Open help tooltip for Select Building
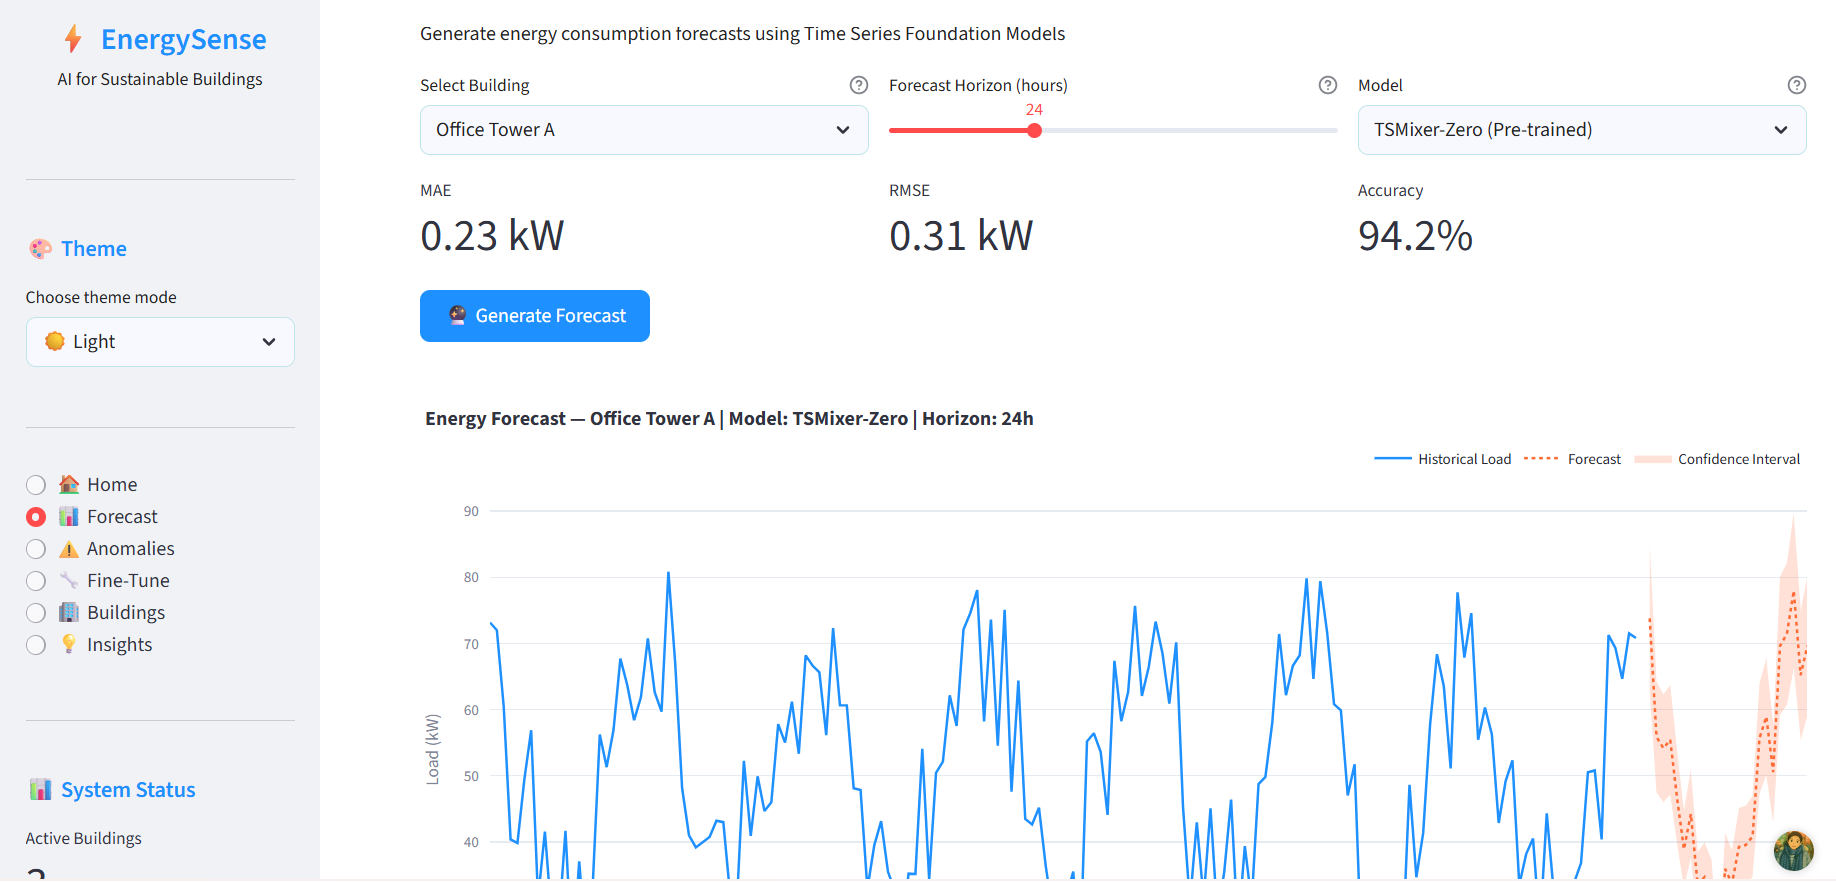This screenshot has height=882, width=1836. [859, 85]
